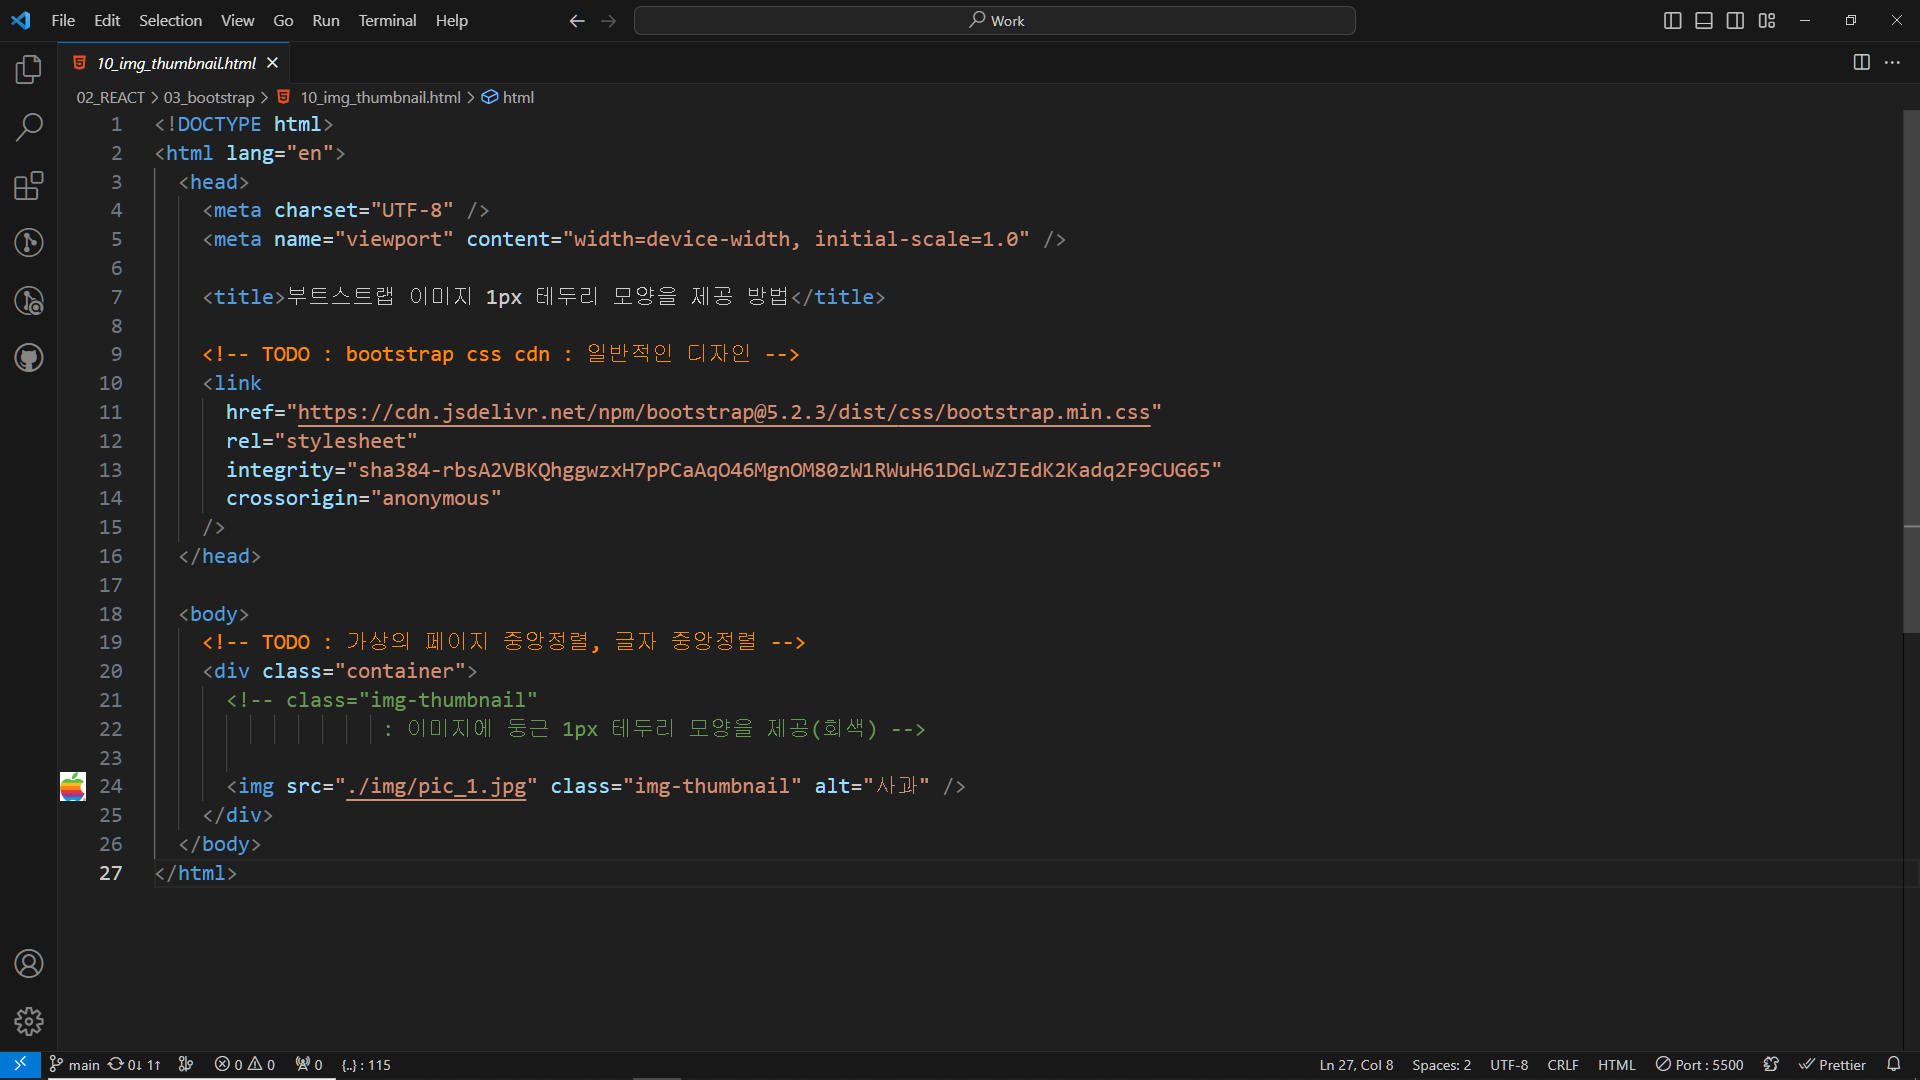Viewport: 1920px width, 1080px height.
Task: Open the Run and Debug view
Action: click(29, 301)
